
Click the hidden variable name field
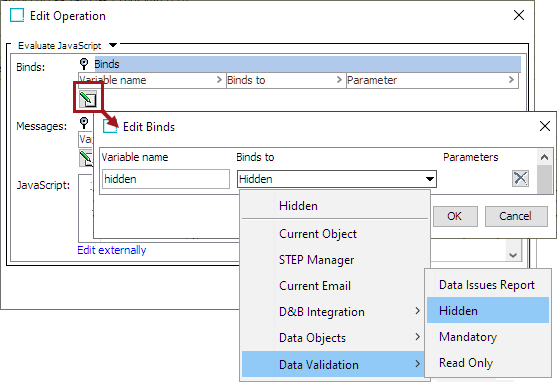(166, 179)
